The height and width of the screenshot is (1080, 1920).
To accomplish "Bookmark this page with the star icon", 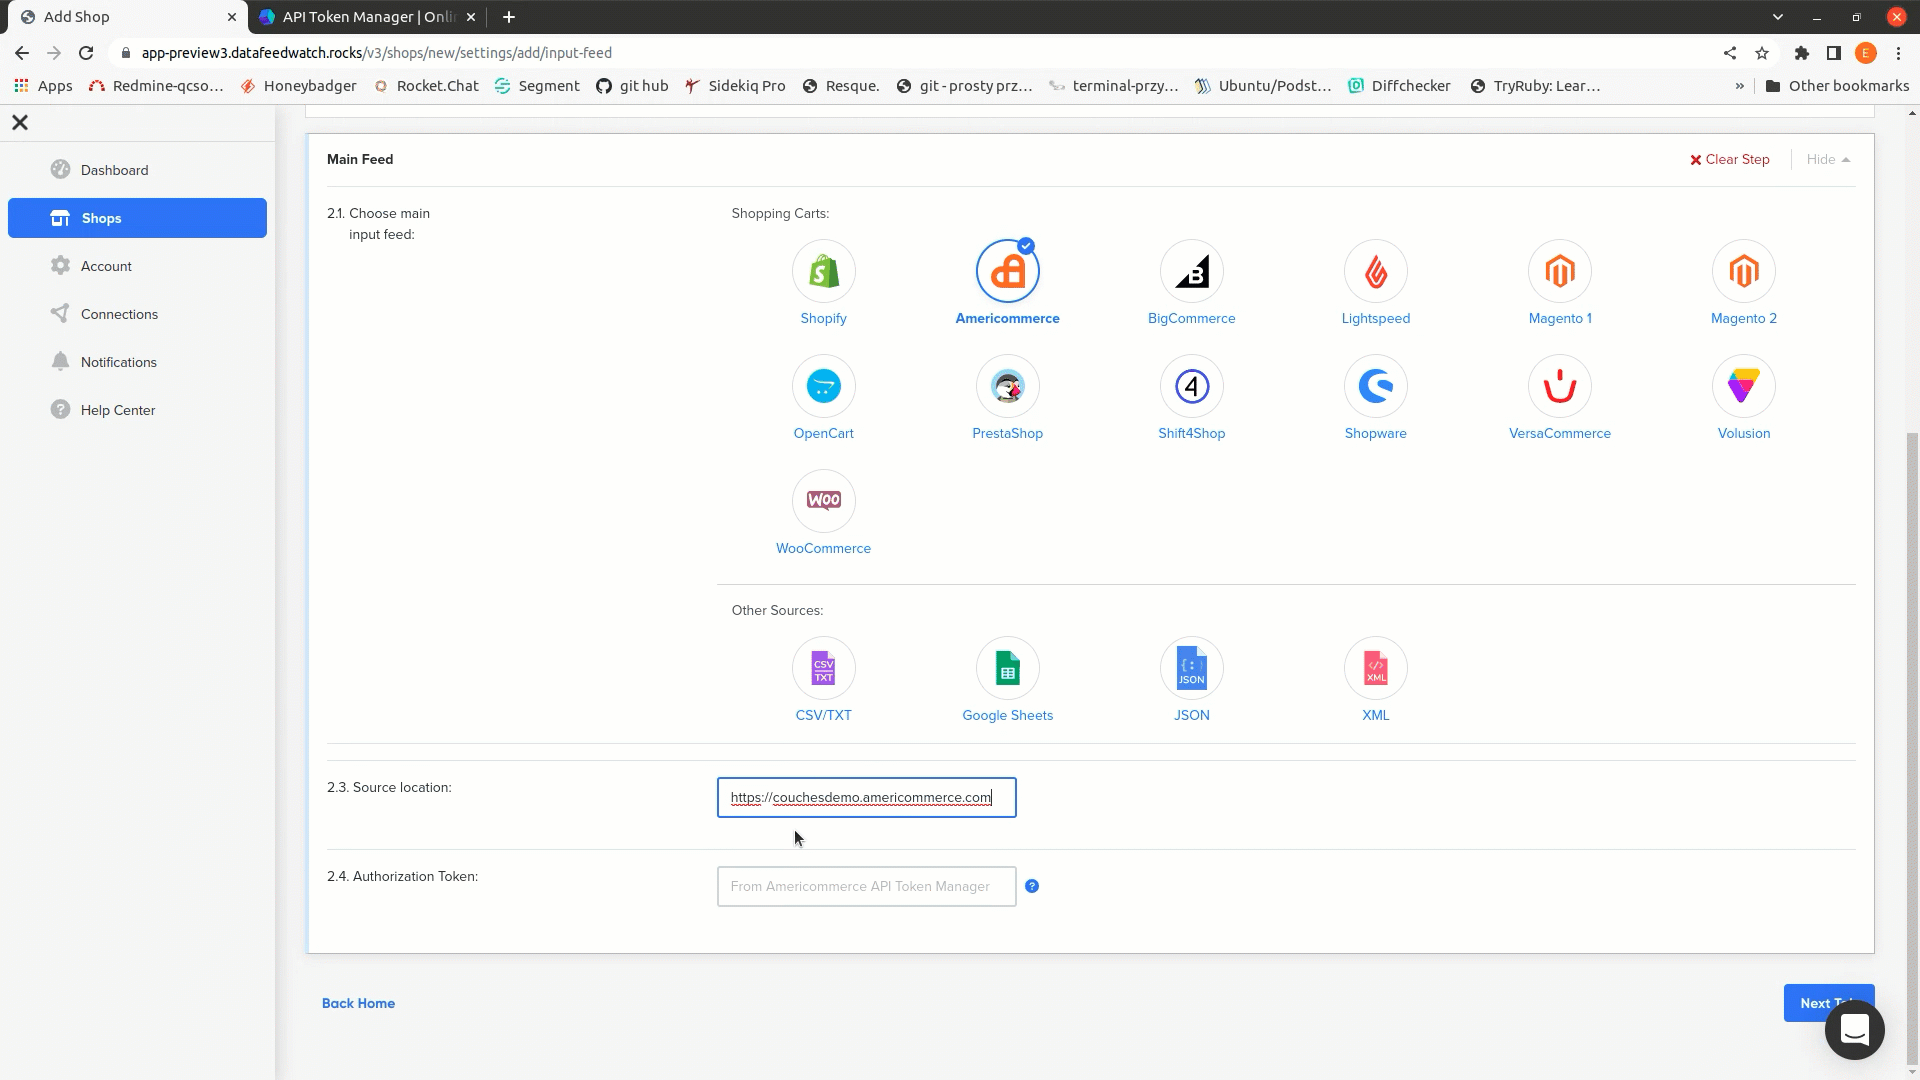I will coord(1762,53).
